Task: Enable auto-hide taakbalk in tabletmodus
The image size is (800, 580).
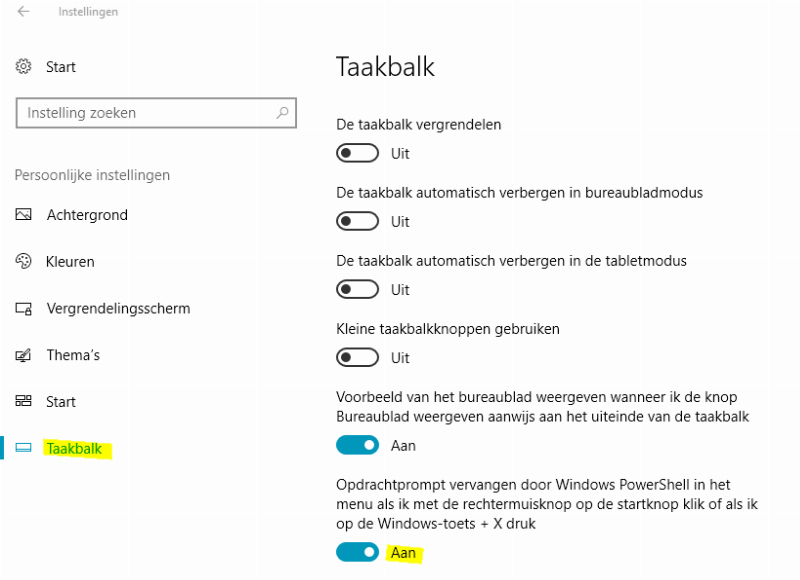Action: coord(358,289)
